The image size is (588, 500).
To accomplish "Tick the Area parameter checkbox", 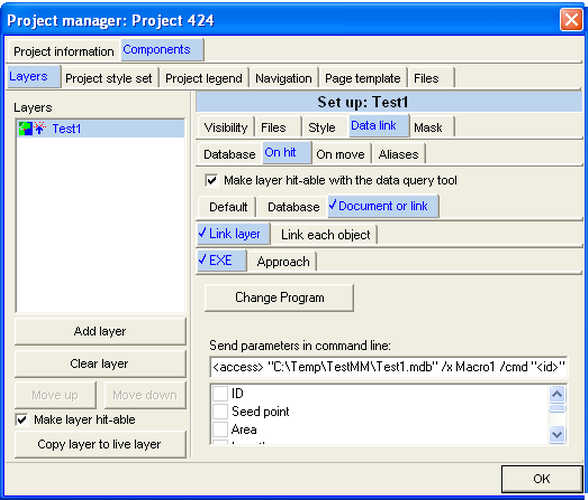I will [x=220, y=429].
